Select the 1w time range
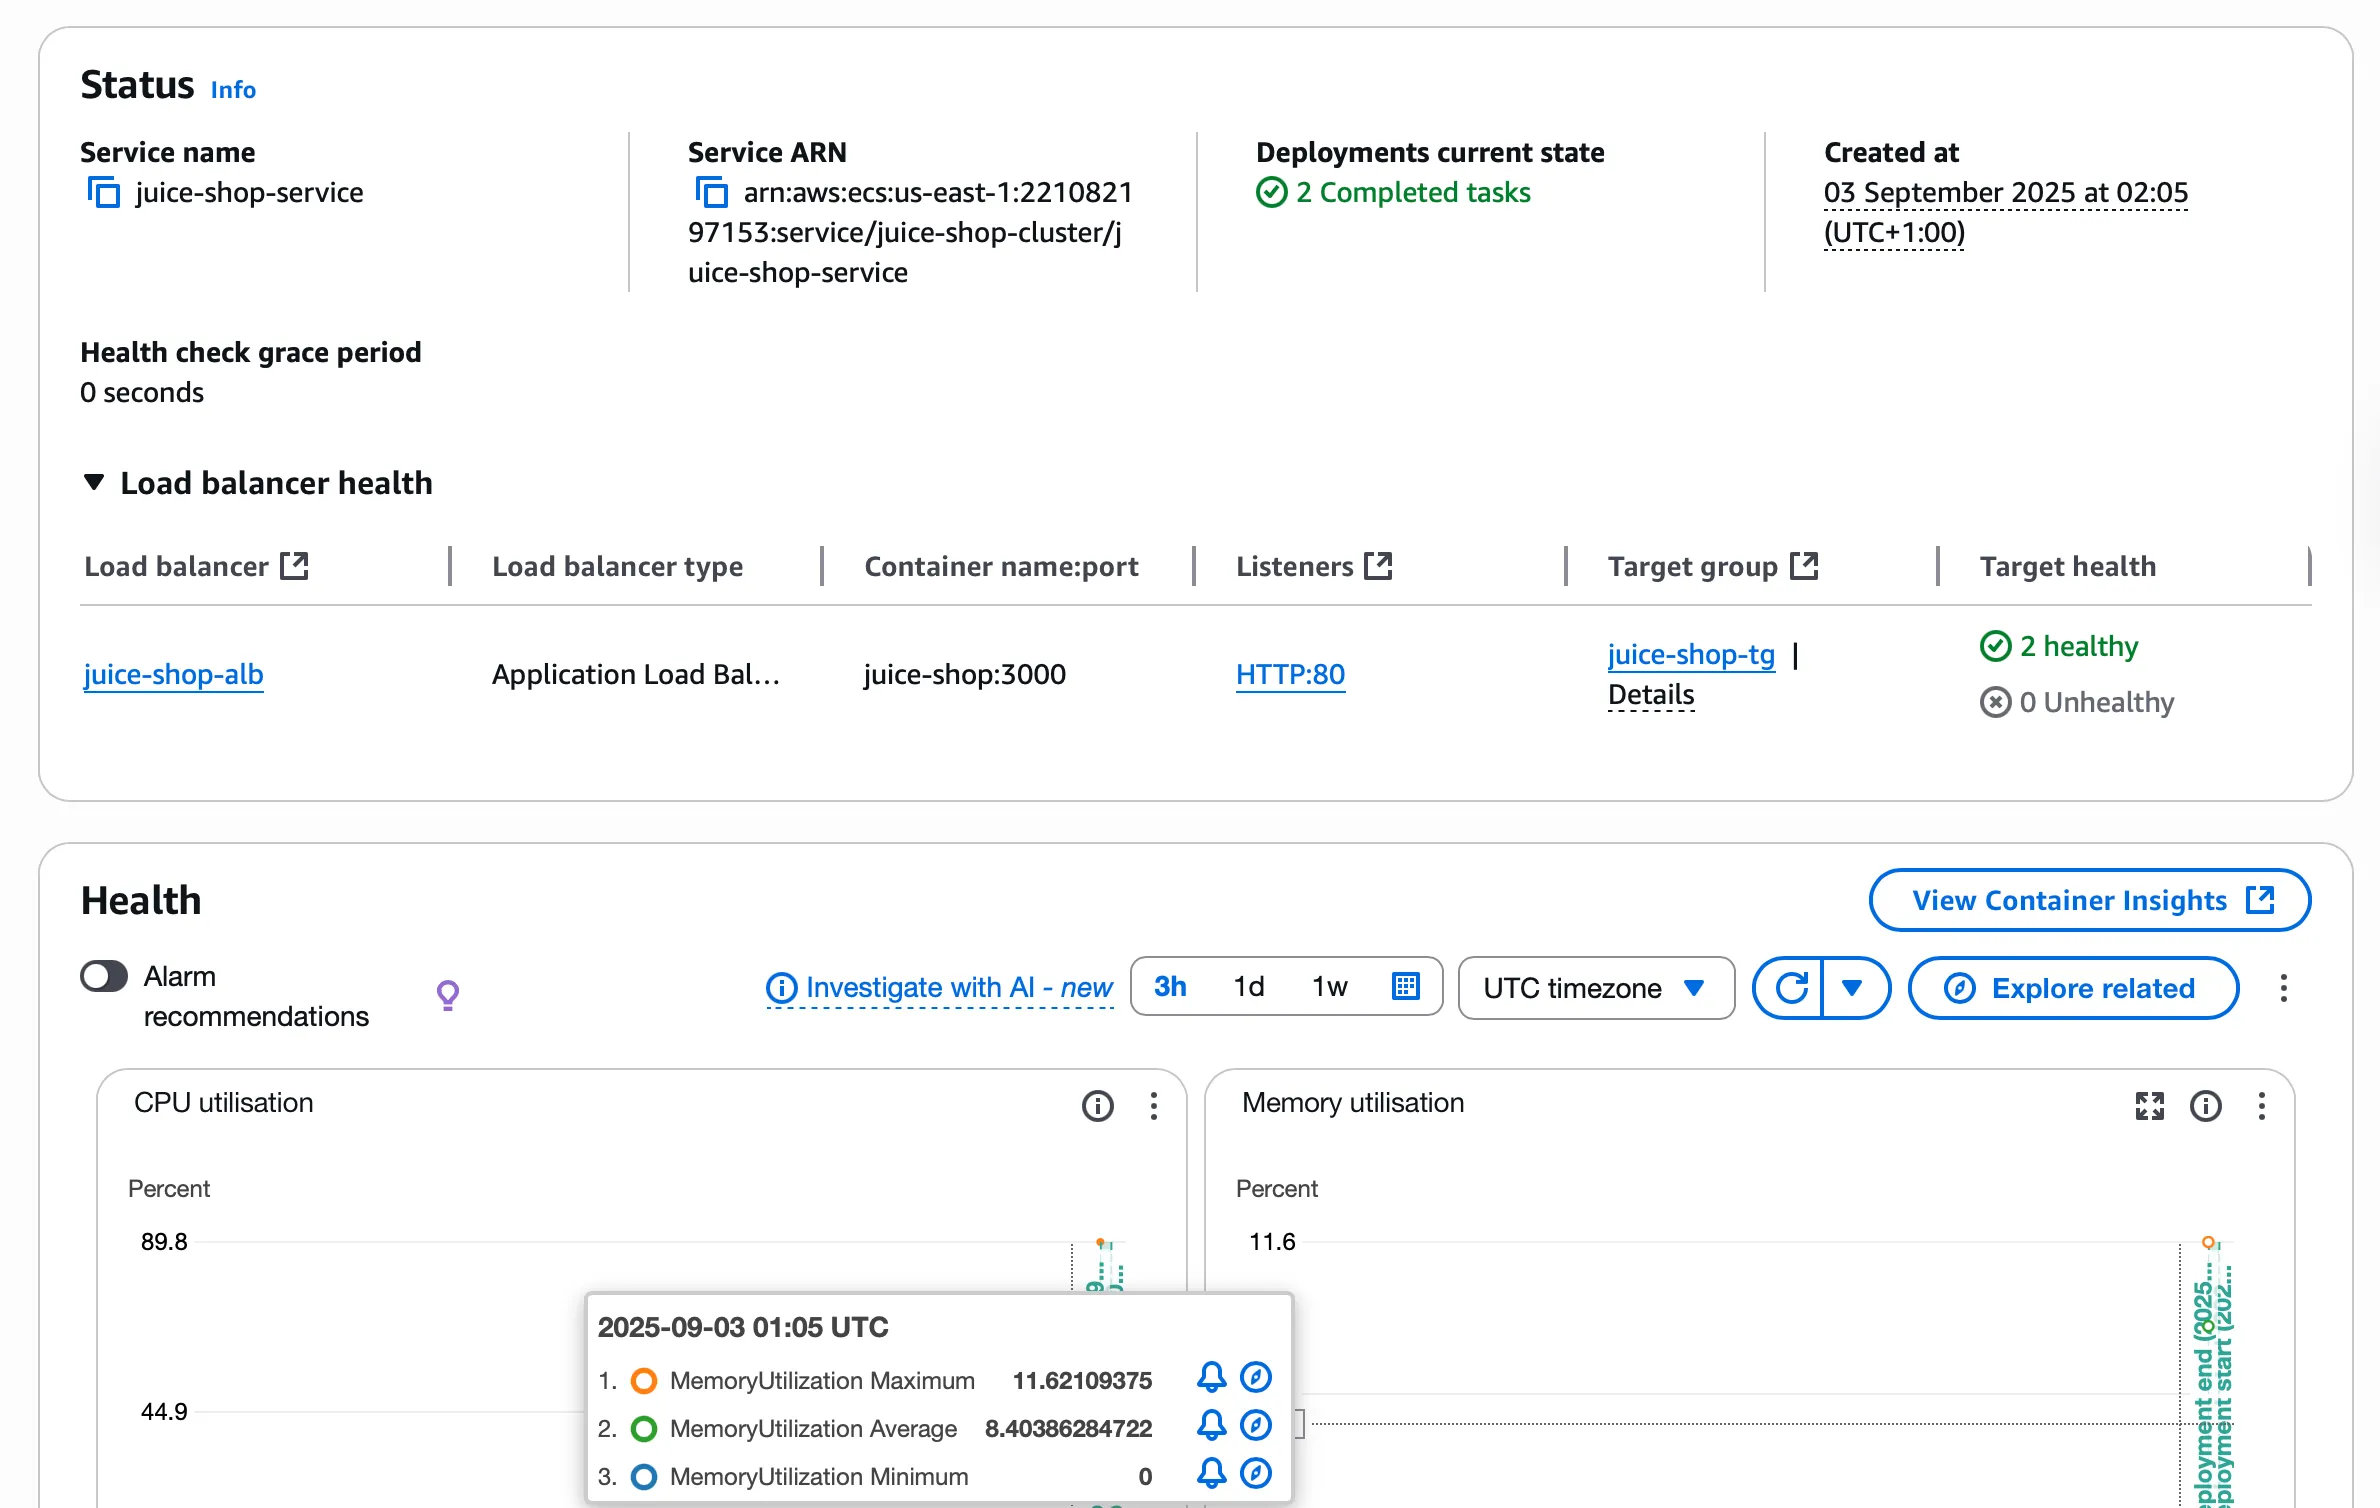Image resolution: width=2380 pixels, height=1508 pixels. pos(1329,987)
